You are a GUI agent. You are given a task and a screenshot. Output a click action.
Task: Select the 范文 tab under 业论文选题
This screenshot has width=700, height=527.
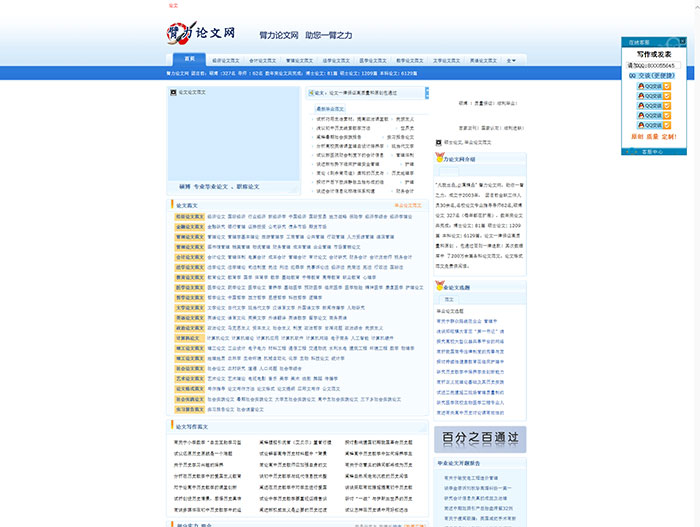[x=449, y=300]
